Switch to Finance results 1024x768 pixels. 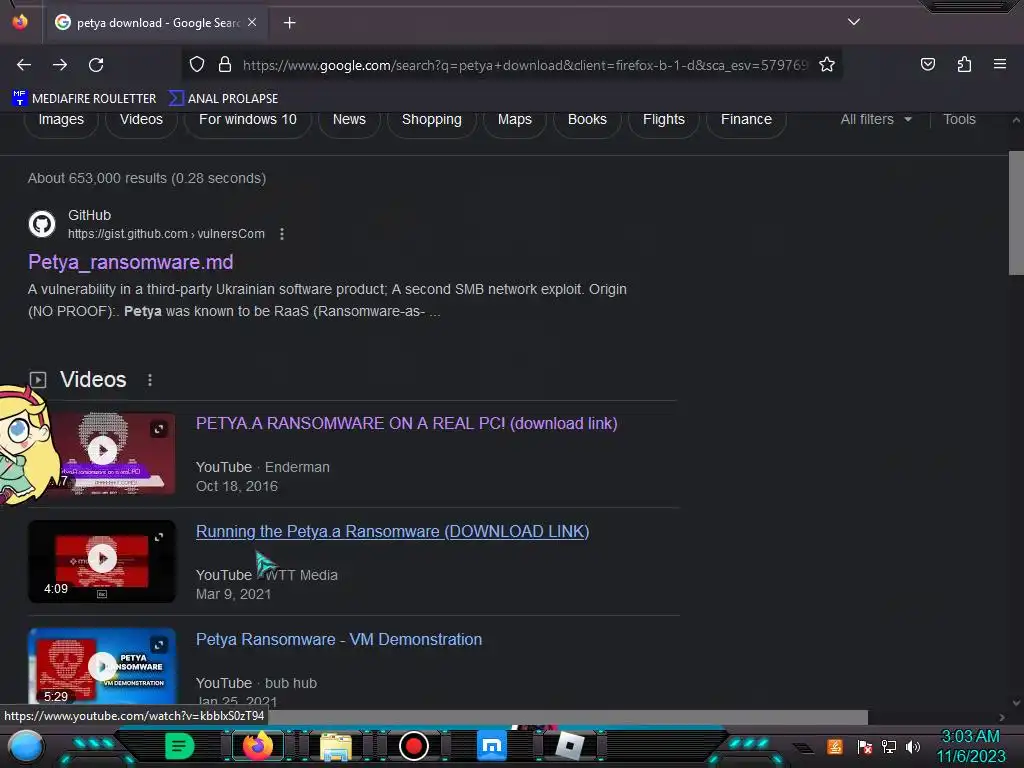pyautogui.click(x=746, y=120)
